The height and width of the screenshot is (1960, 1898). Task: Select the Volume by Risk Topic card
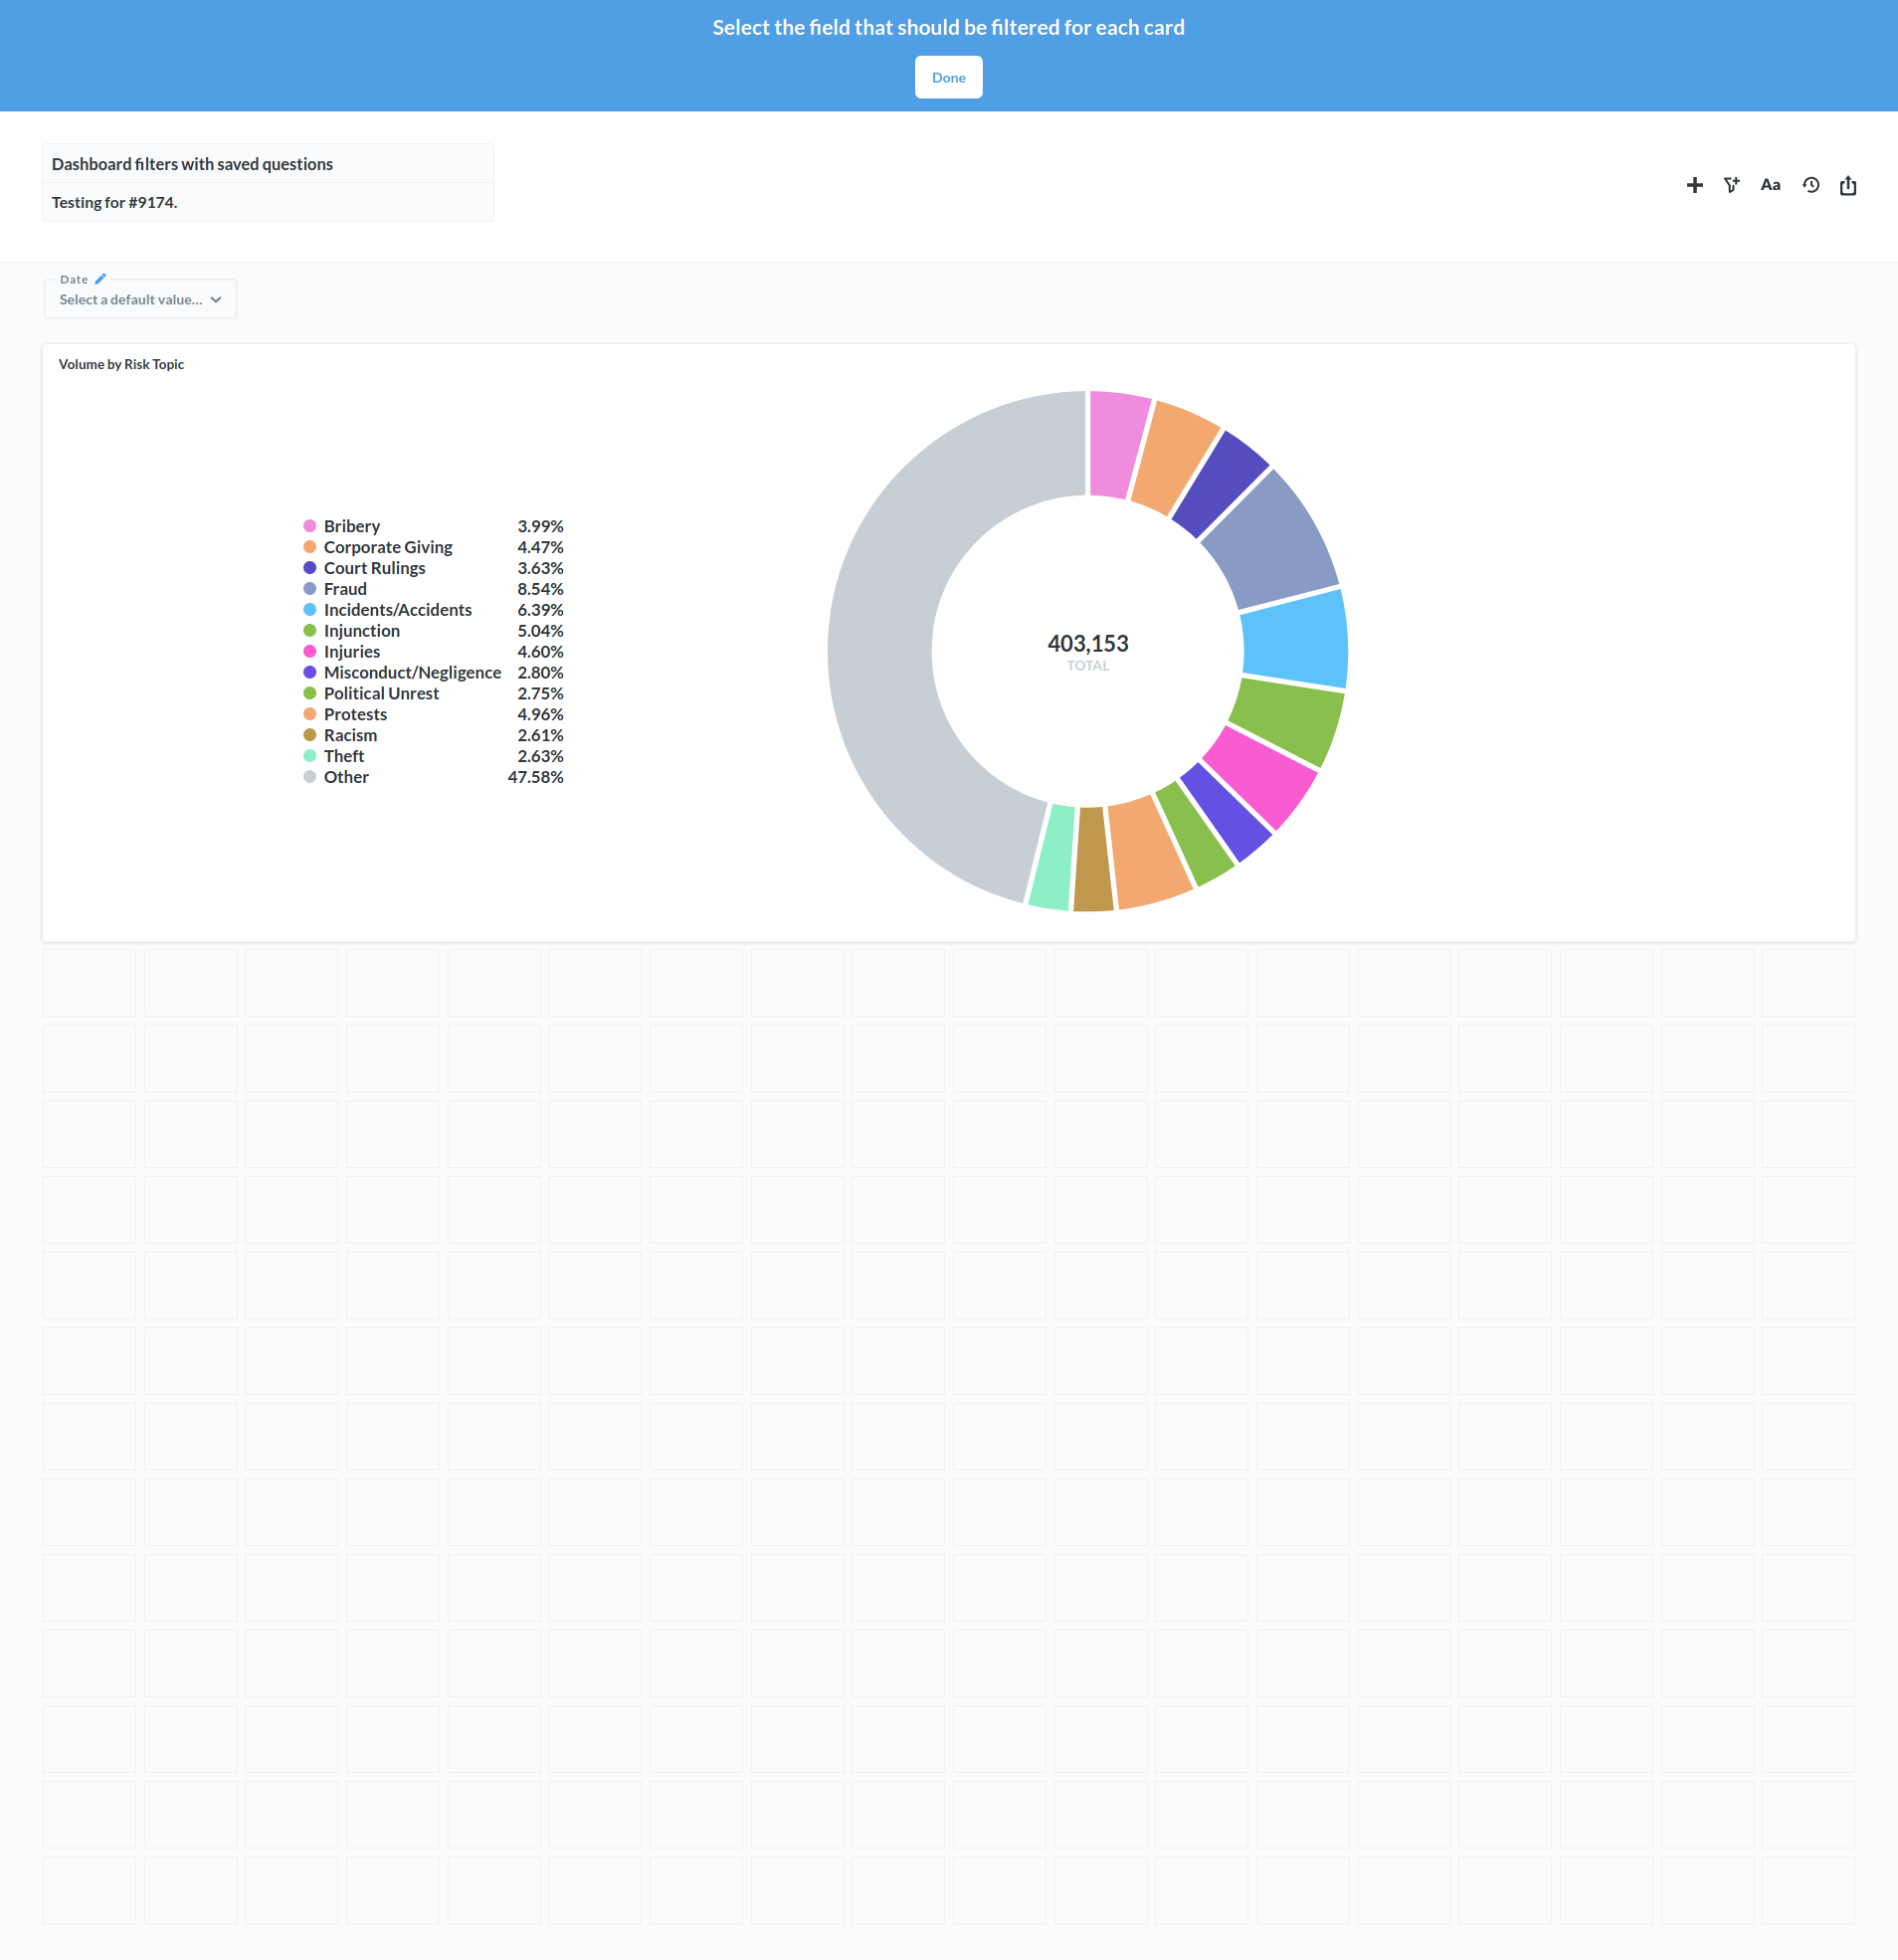click(x=121, y=364)
